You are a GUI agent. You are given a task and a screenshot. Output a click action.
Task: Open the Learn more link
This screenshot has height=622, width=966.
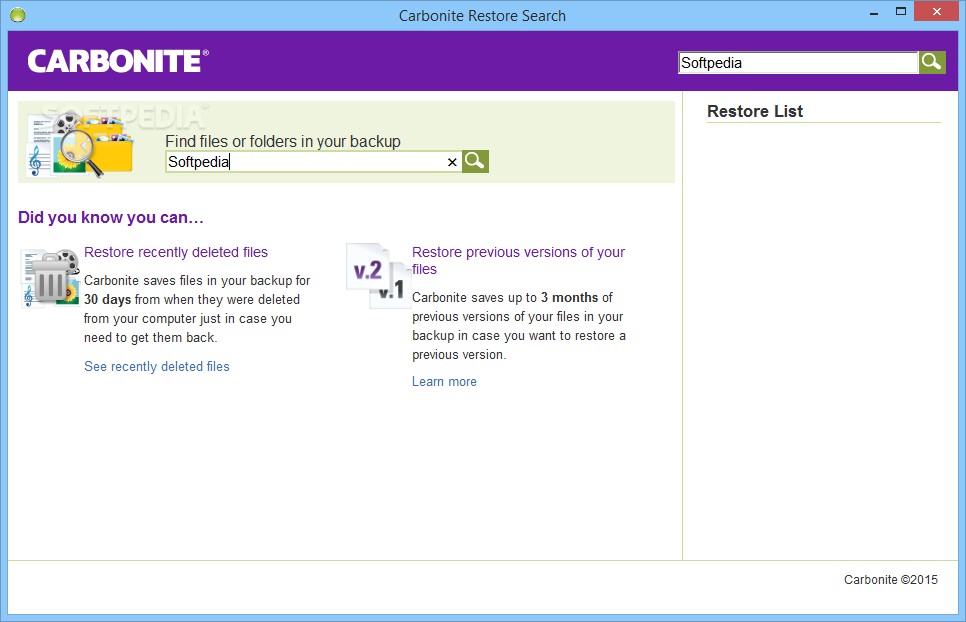pyautogui.click(x=444, y=382)
